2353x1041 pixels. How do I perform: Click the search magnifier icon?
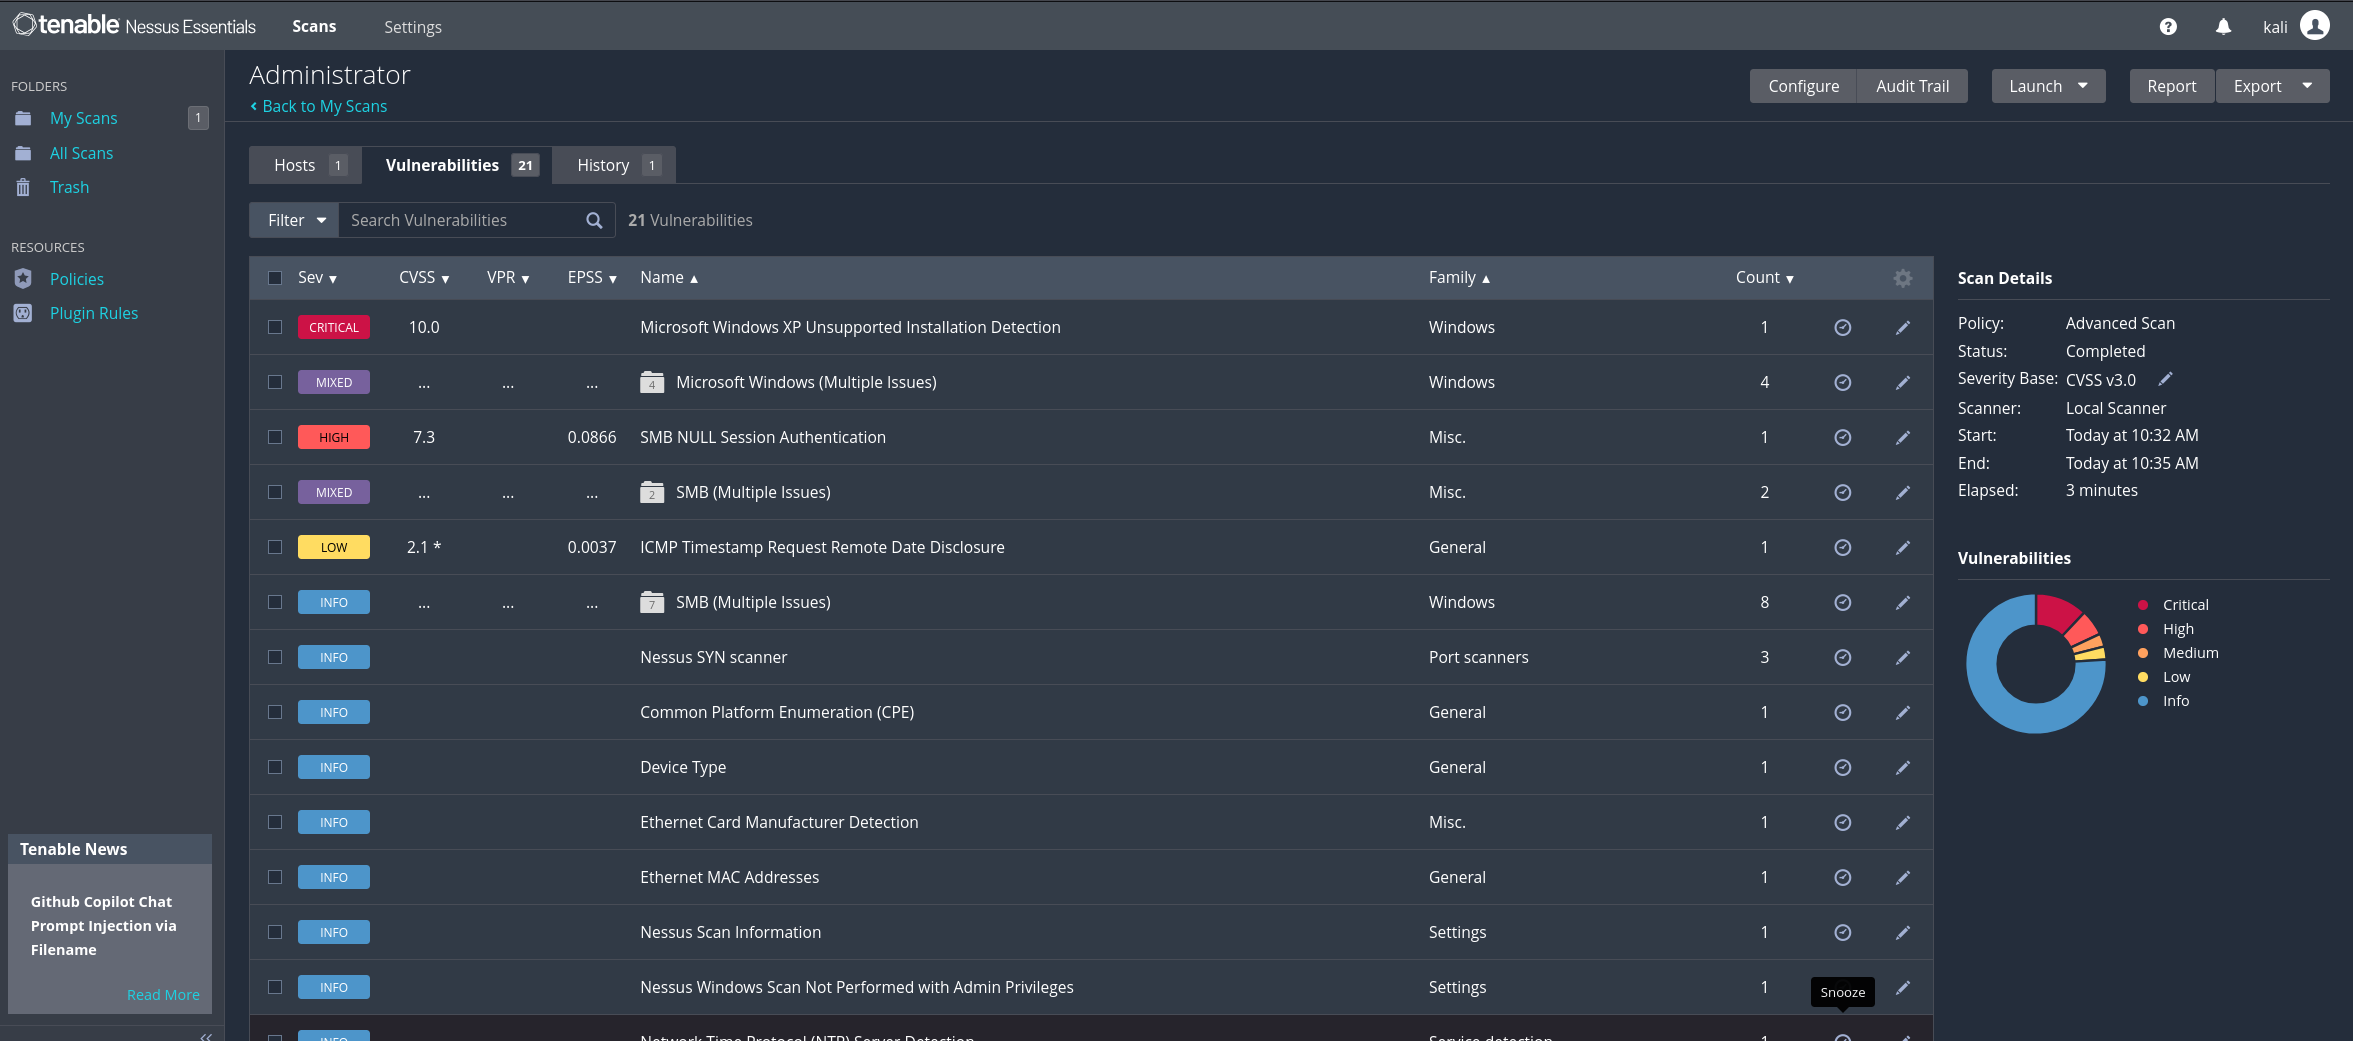(x=594, y=220)
